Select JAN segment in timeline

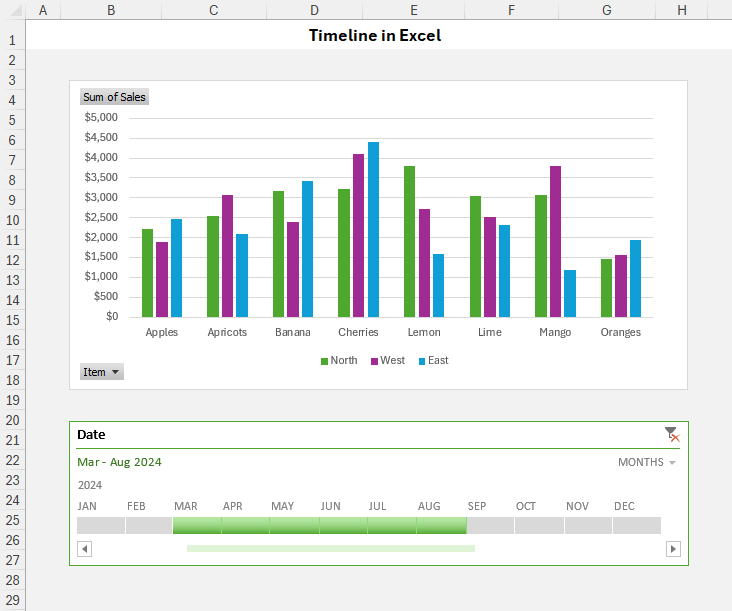pos(101,526)
